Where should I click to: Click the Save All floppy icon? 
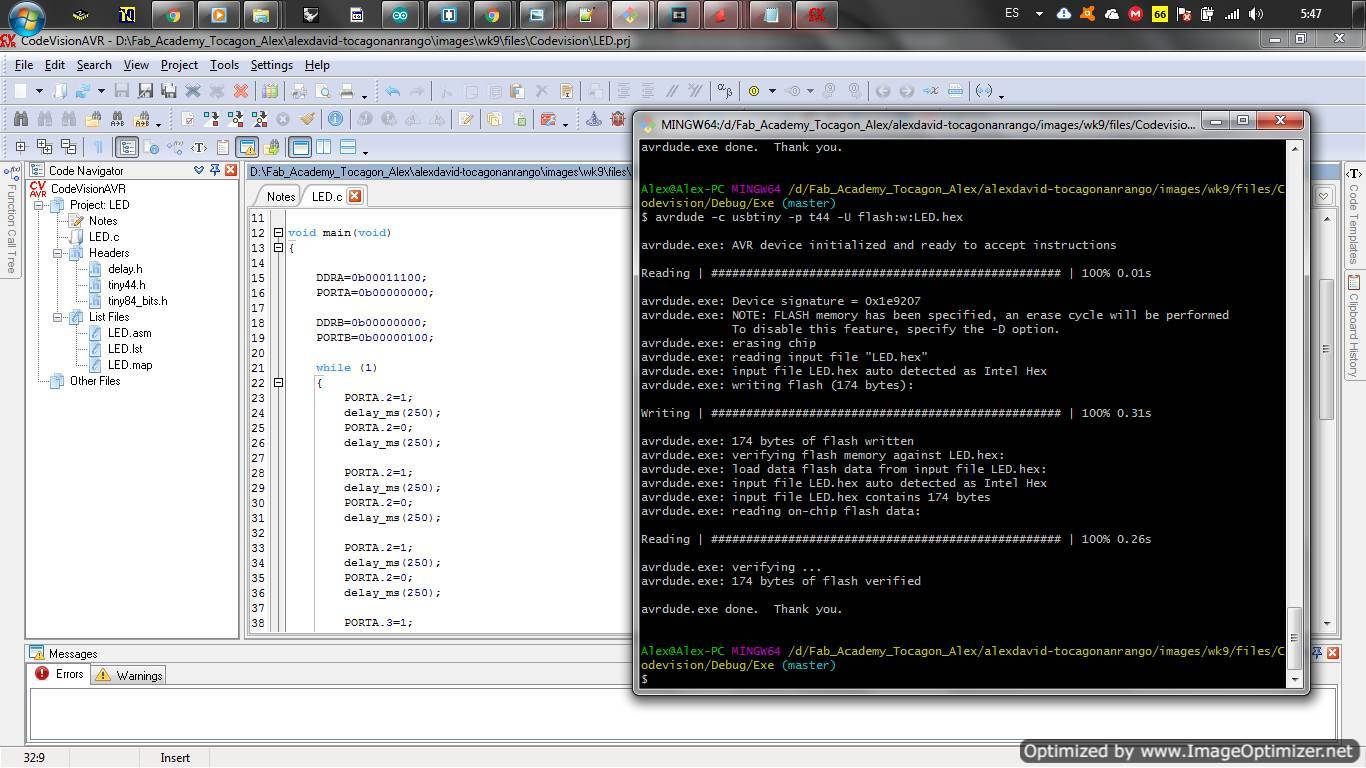168,91
